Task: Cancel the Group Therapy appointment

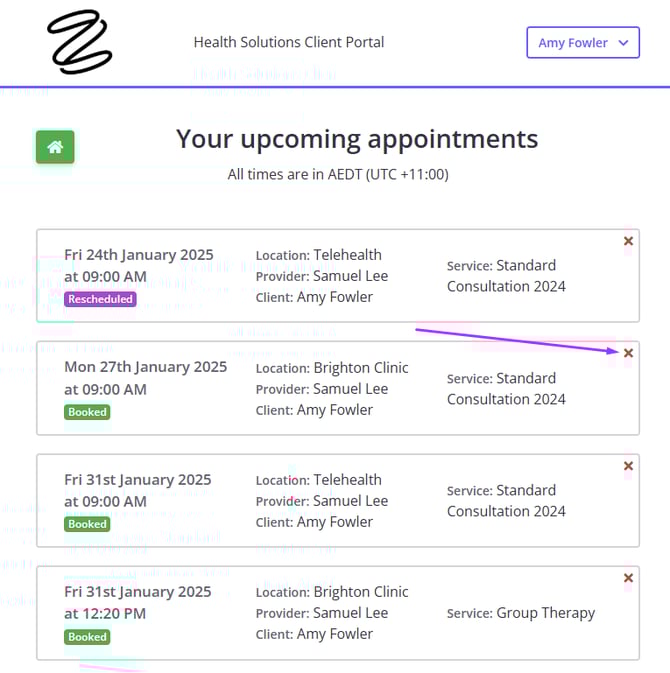Action: tap(628, 578)
